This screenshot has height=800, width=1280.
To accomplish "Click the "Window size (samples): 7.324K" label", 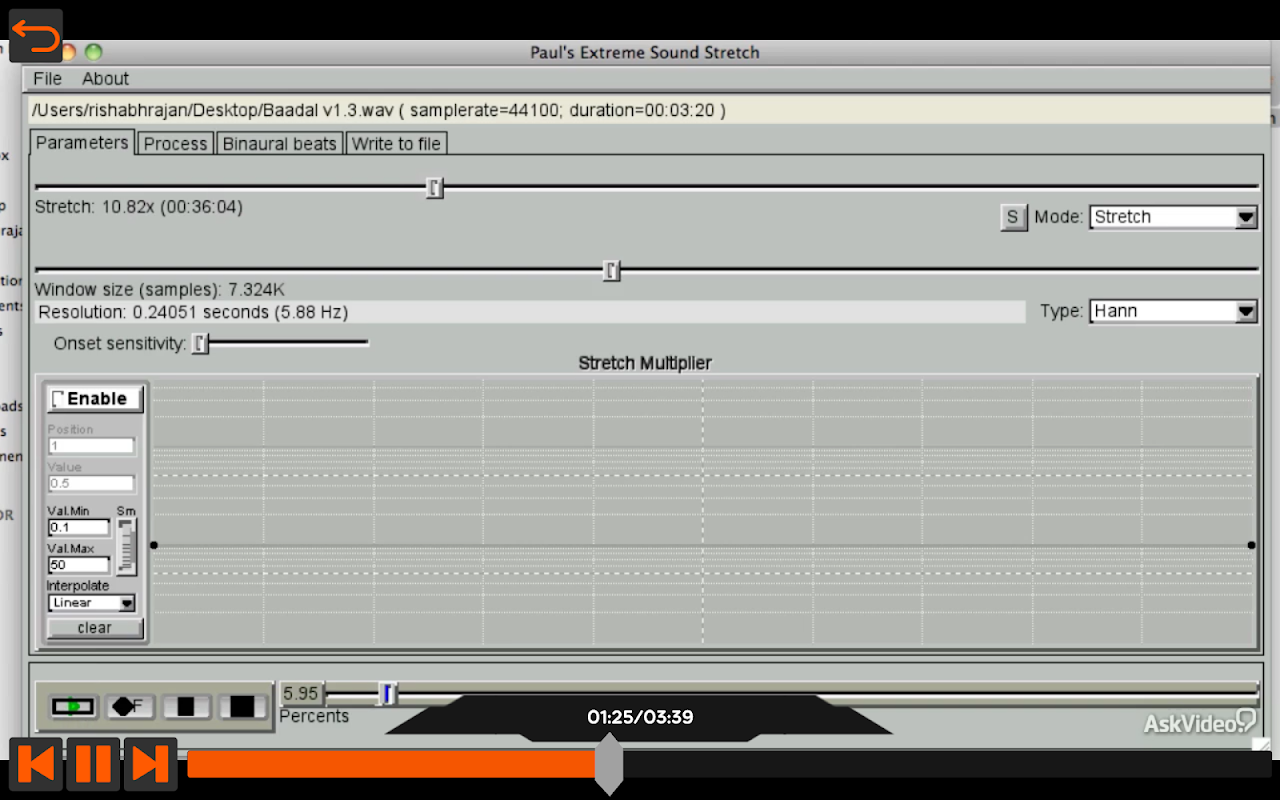I will tap(160, 290).
